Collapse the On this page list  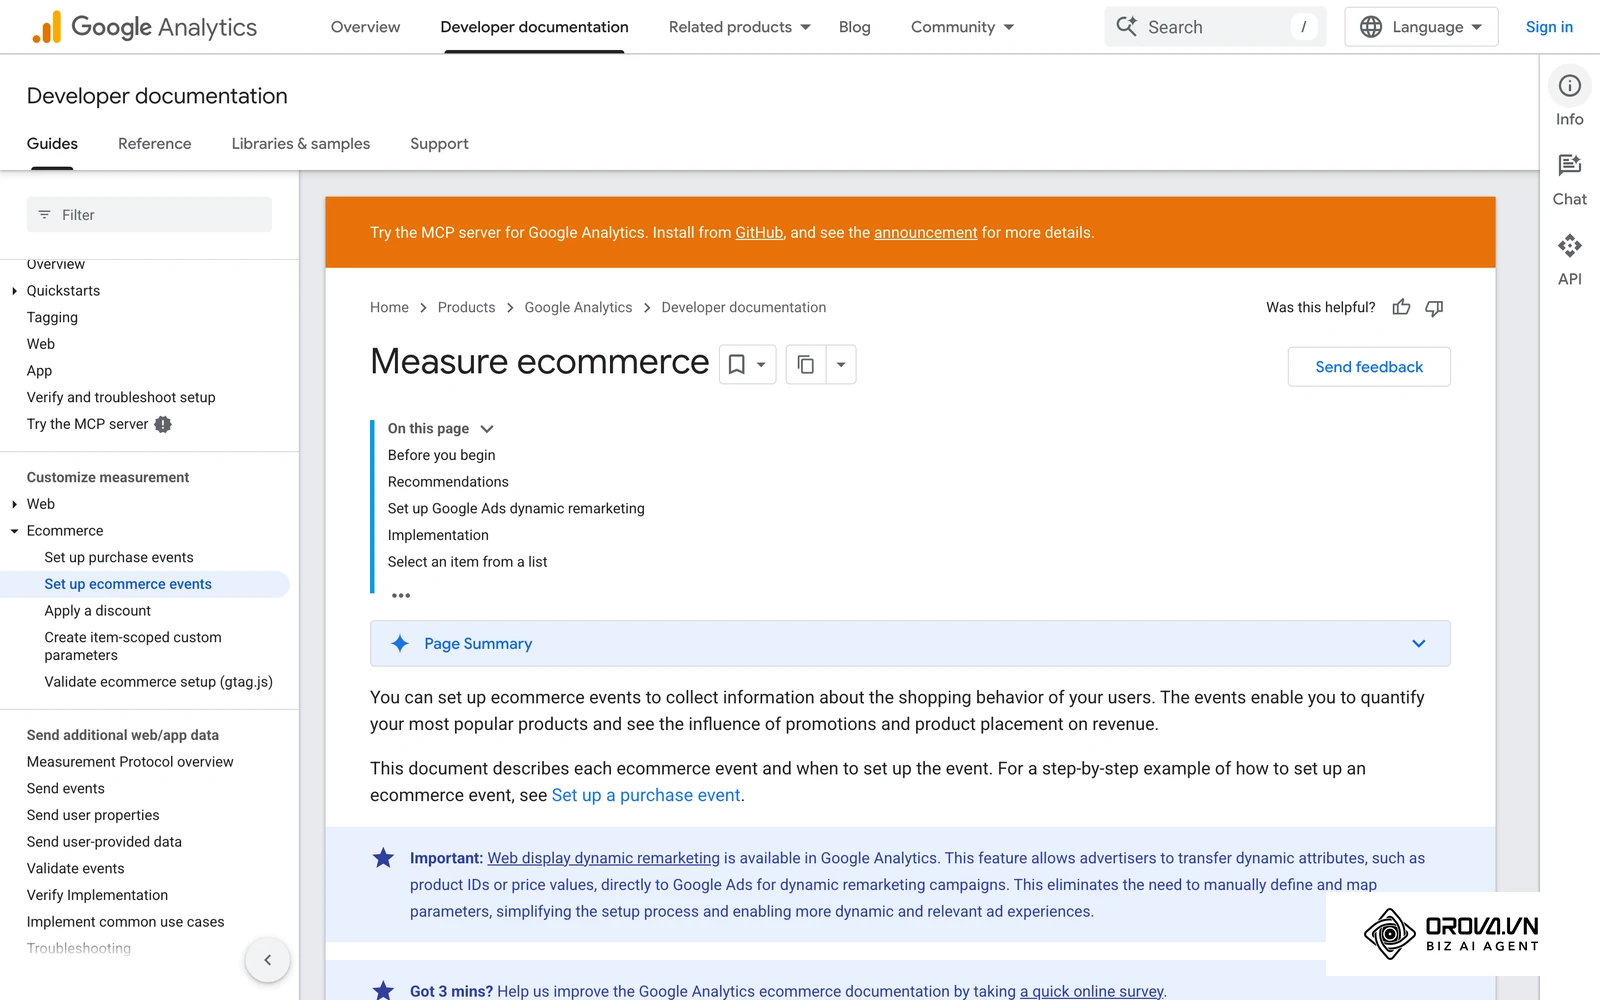(487, 429)
